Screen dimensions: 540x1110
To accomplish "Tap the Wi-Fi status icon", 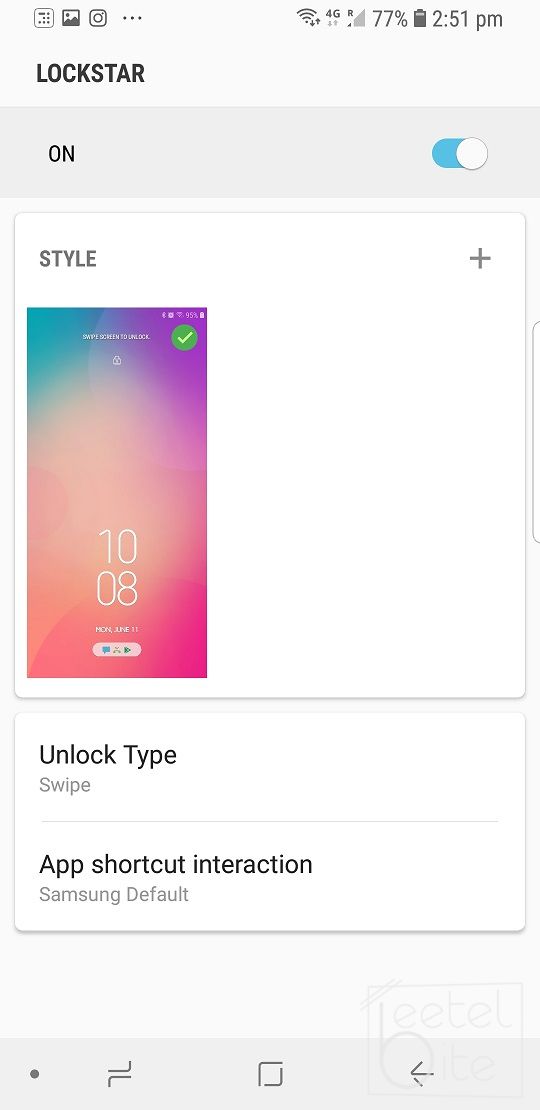I will (x=308, y=18).
